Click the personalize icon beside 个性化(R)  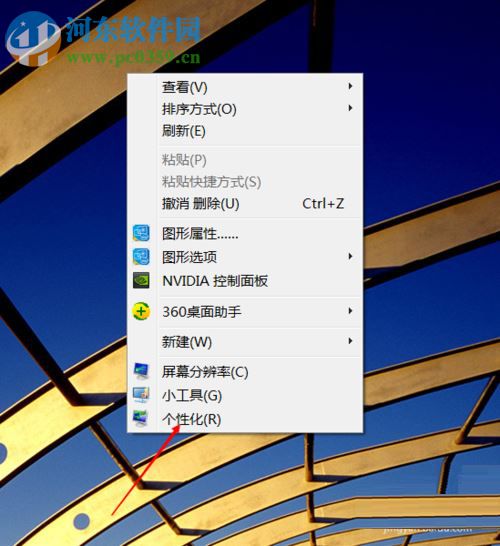pyautogui.click(x=141, y=418)
